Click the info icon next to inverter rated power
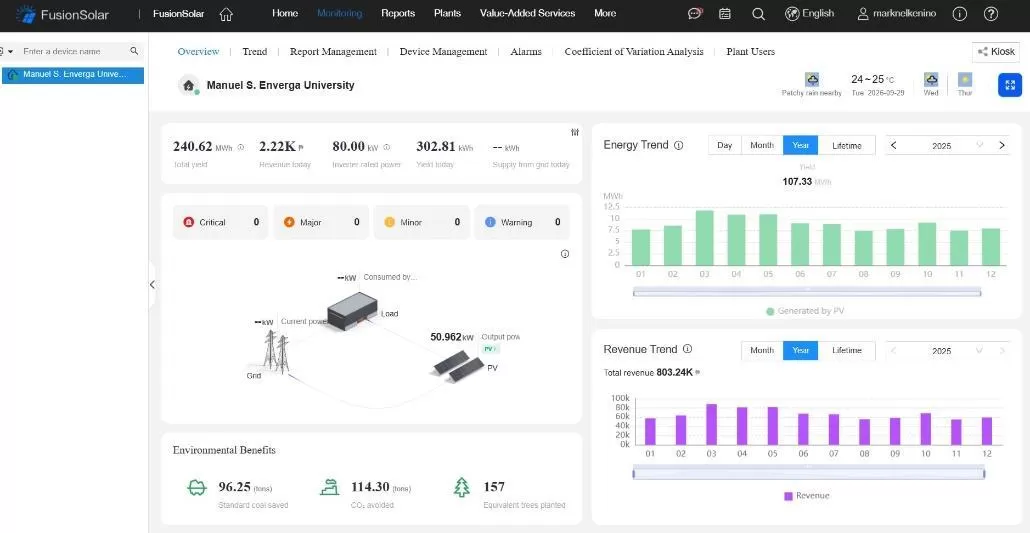Screen dimensions: 1030x533 [x=387, y=147]
